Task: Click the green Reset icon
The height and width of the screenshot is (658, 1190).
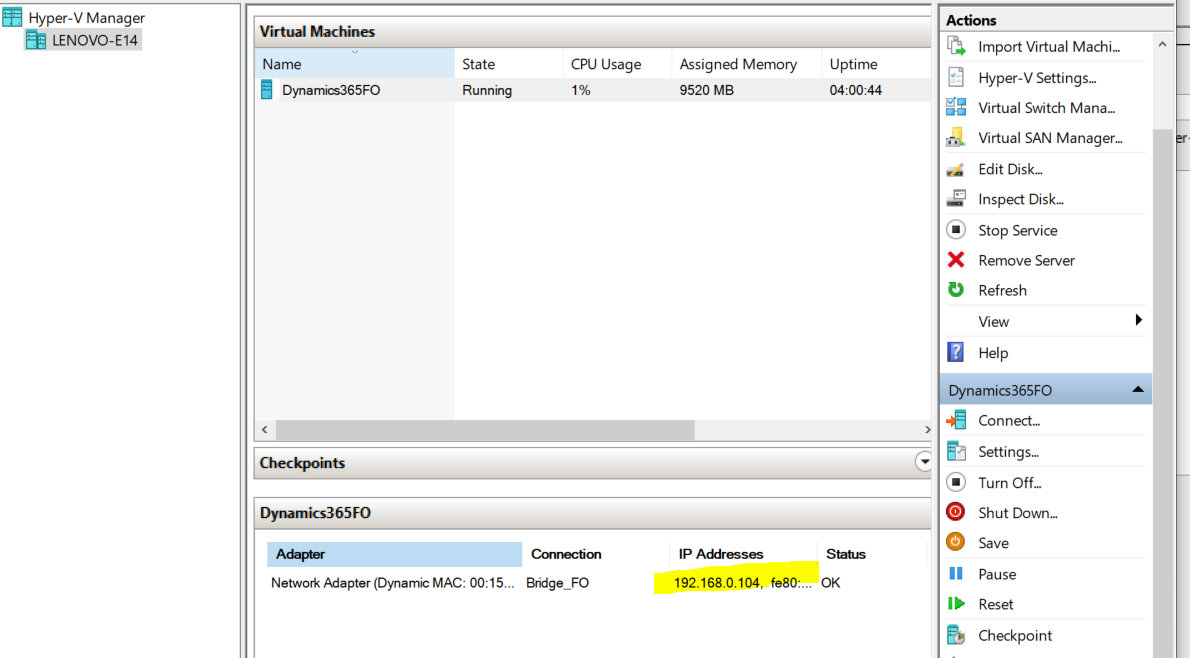Action: click(x=956, y=604)
